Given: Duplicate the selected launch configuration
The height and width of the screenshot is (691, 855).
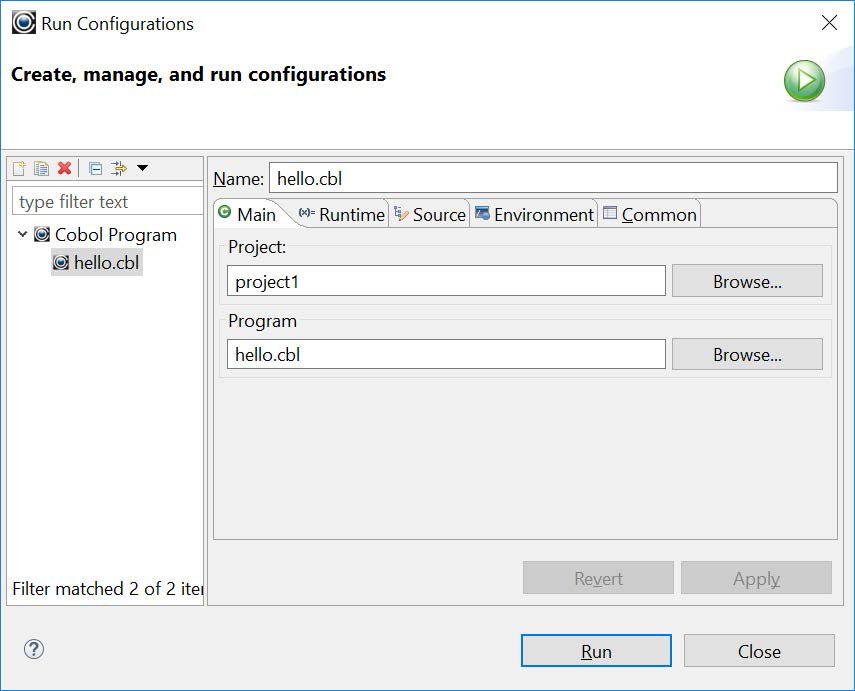Looking at the screenshot, I should 41,168.
